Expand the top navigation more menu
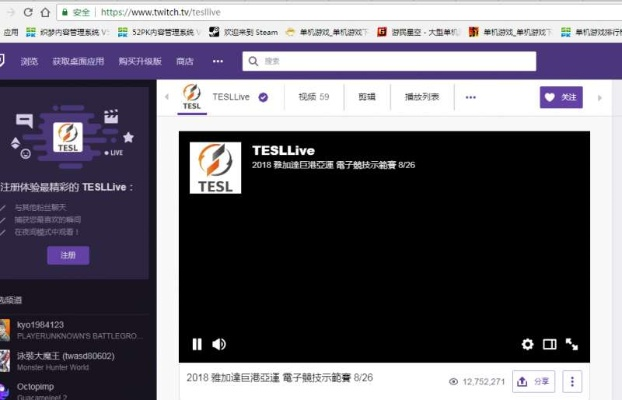This screenshot has height=400, width=622. click(x=217, y=61)
